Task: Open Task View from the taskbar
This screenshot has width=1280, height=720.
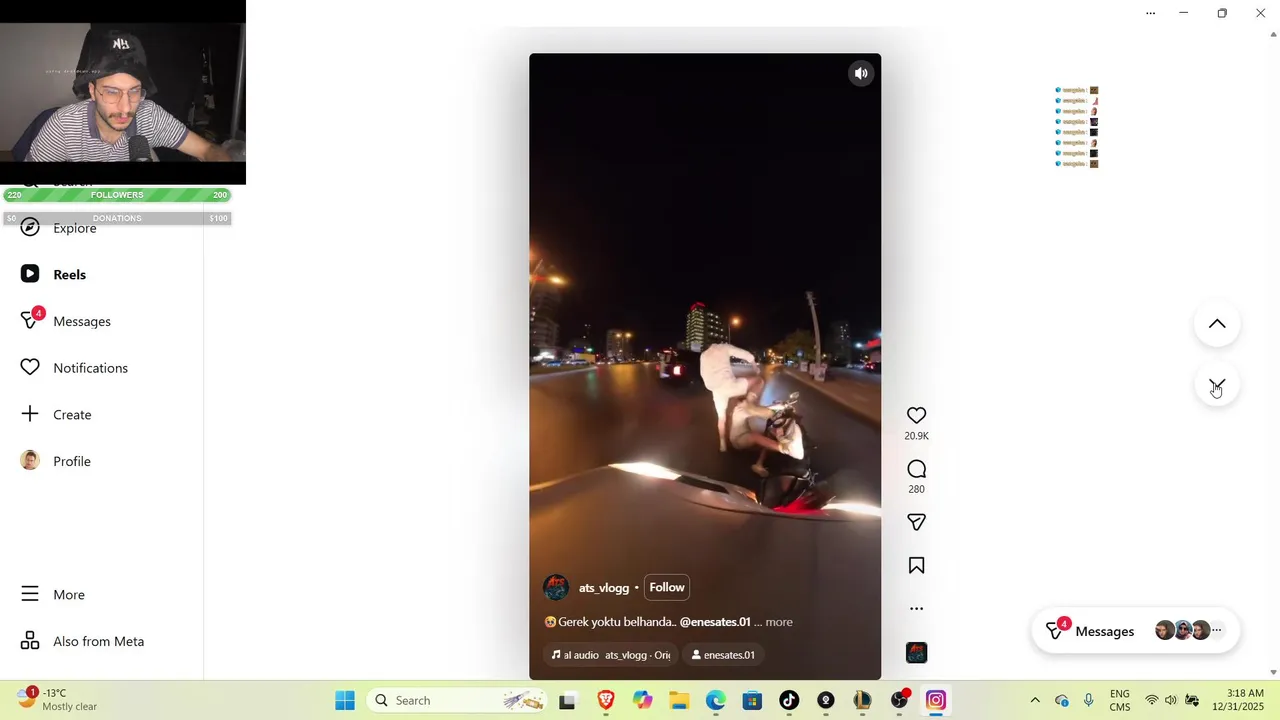Action: click(x=567, y=701)
